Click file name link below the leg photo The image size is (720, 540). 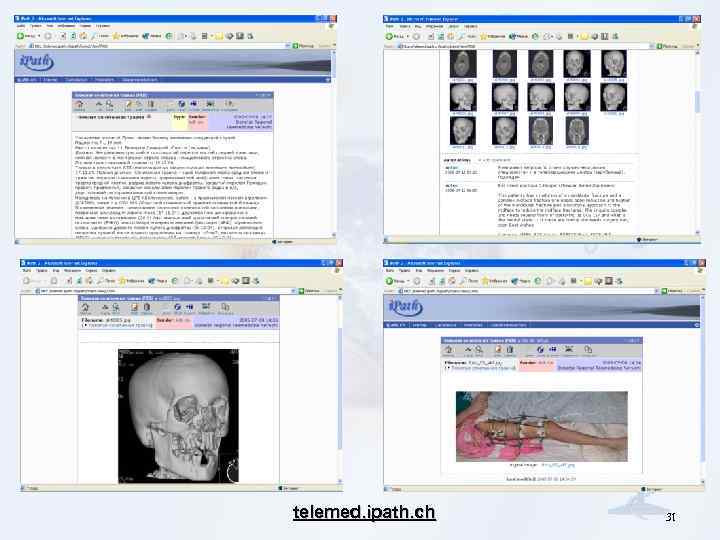click(557, 465)
